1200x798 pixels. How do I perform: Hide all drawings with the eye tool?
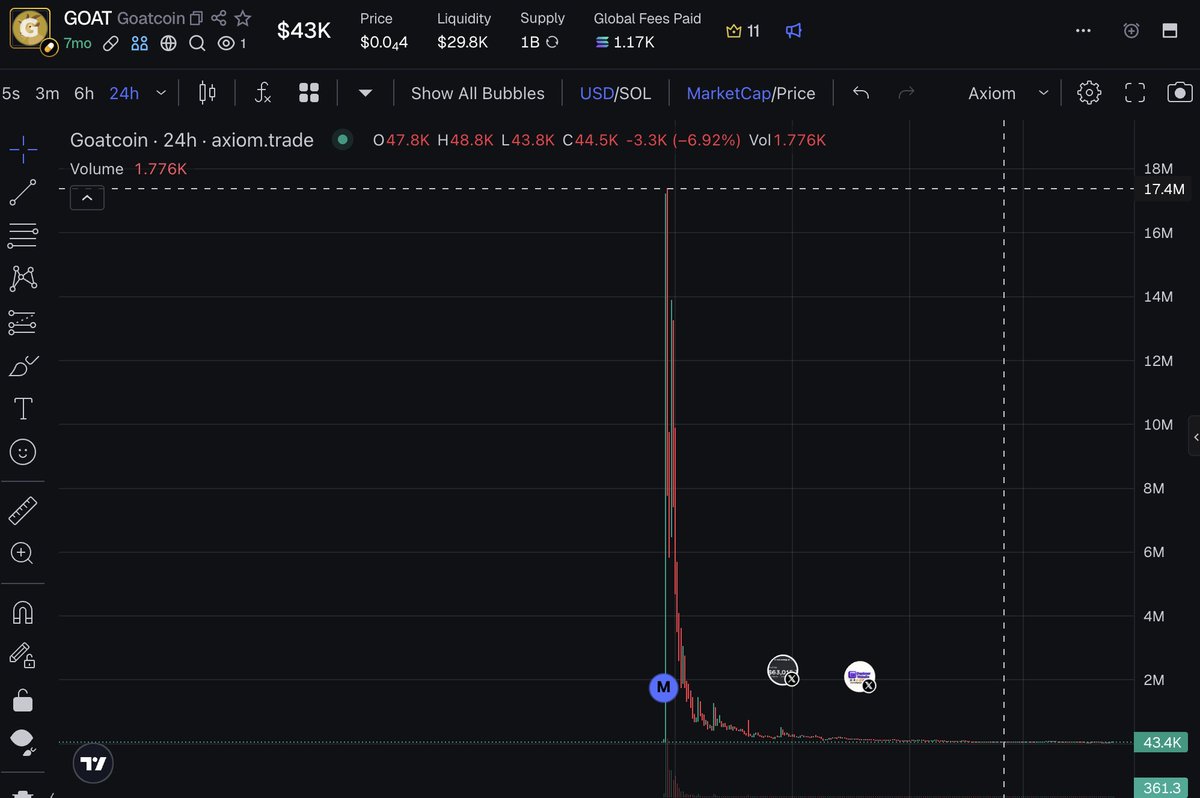(23, 742)
